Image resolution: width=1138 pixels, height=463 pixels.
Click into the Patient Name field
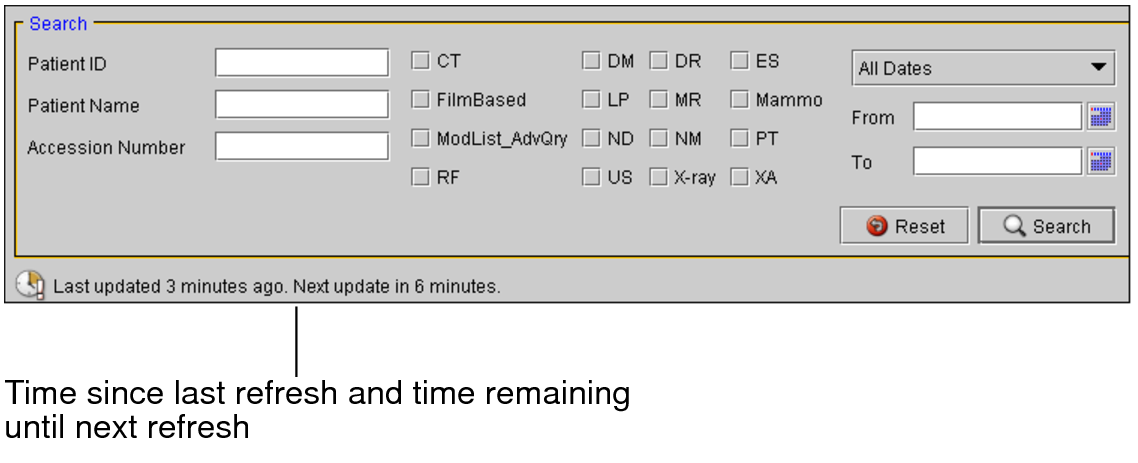[301, 104]
